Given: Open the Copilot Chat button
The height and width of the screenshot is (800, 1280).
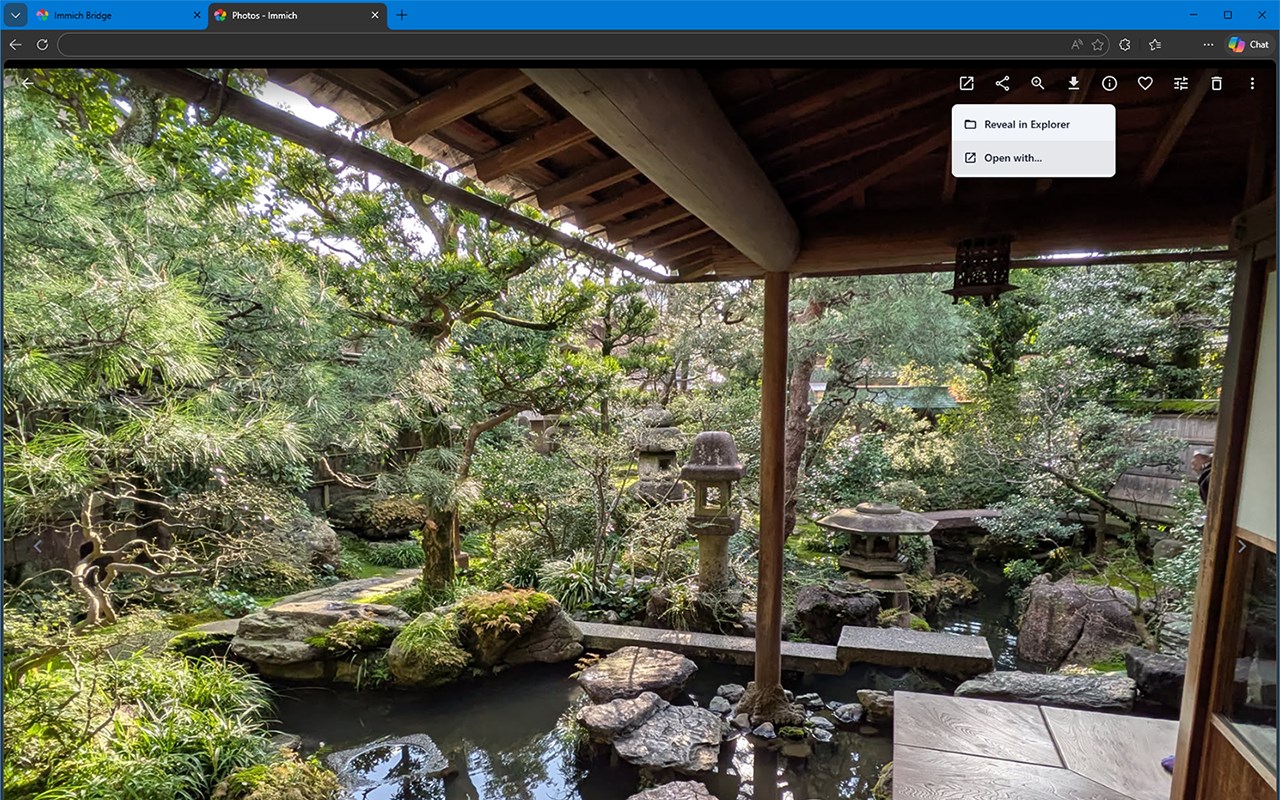Looking at the screenshot, I should 1249,44.
